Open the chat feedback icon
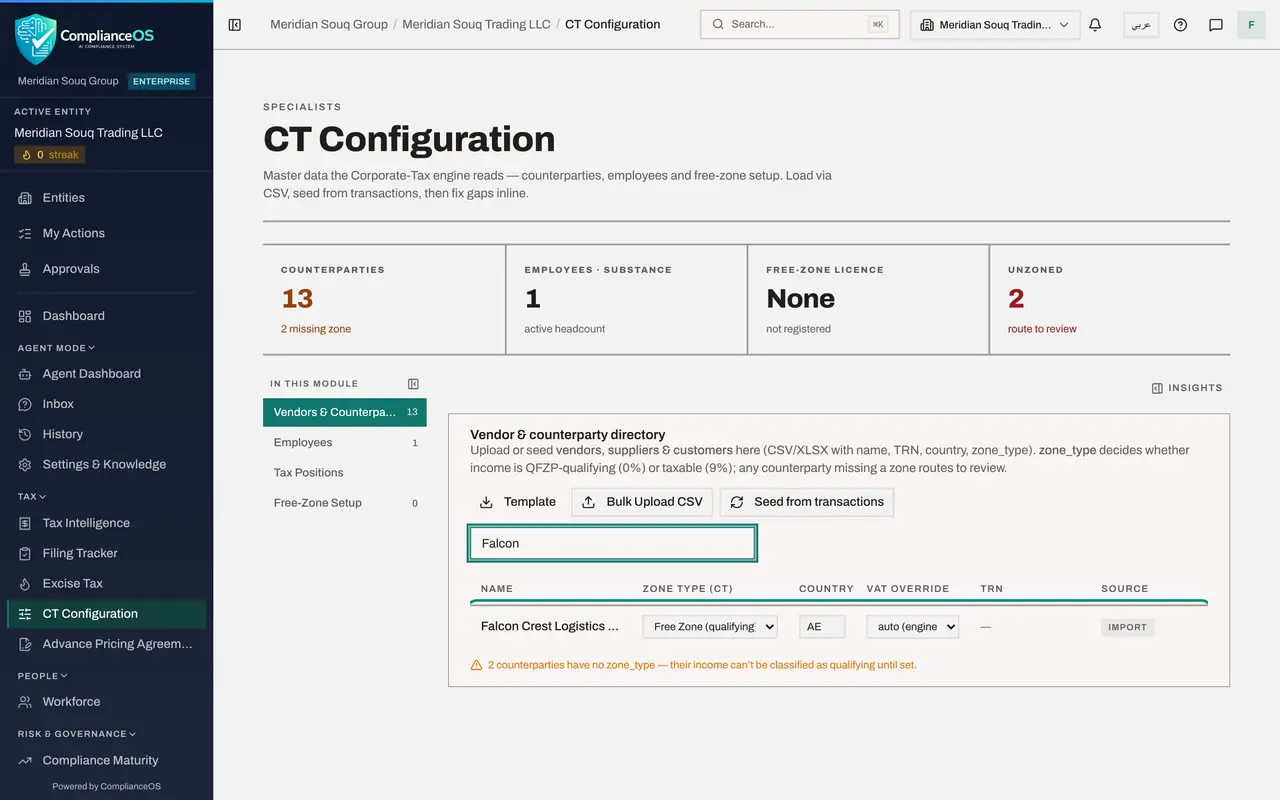Viewport: 1280px width, 800px height. point(1216,25)
